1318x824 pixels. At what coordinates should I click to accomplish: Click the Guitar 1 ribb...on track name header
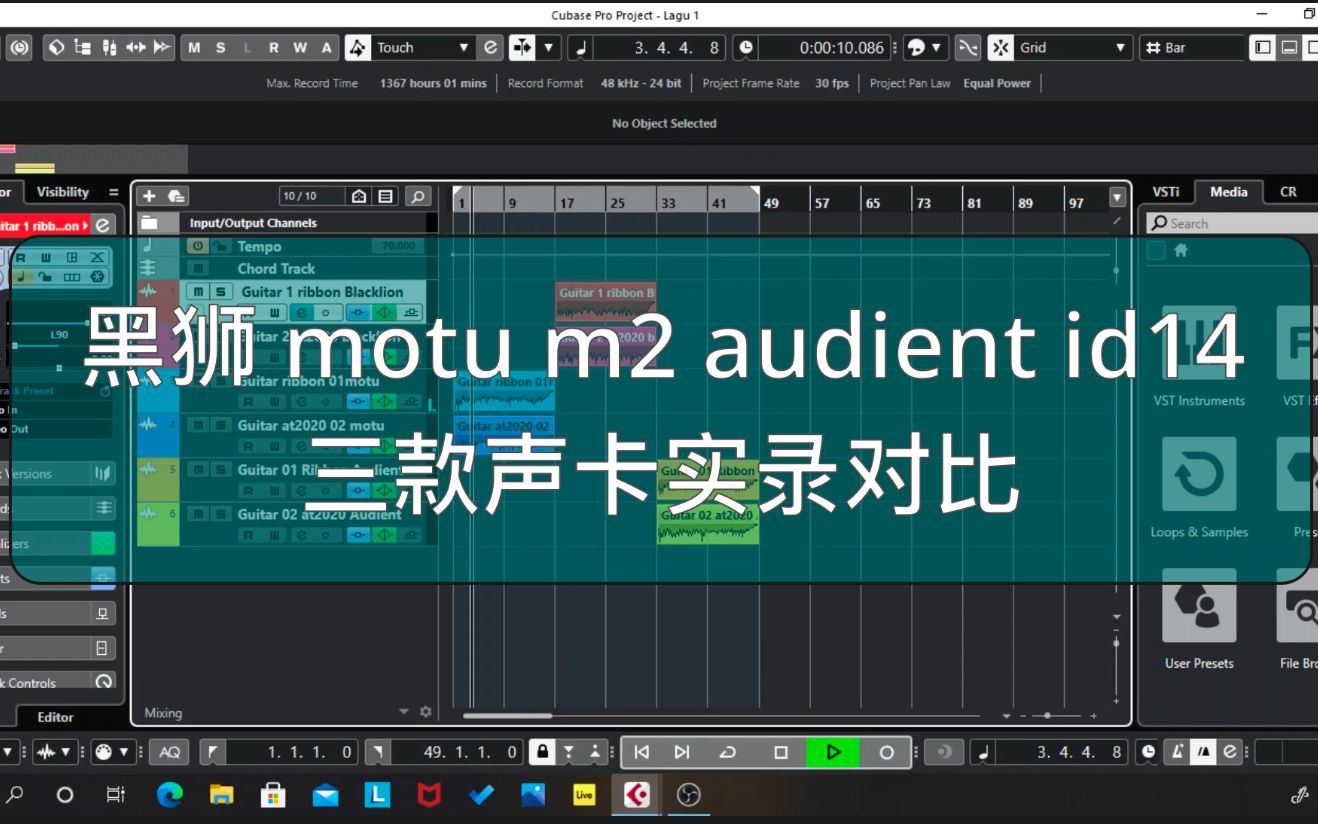click(44, 225)
